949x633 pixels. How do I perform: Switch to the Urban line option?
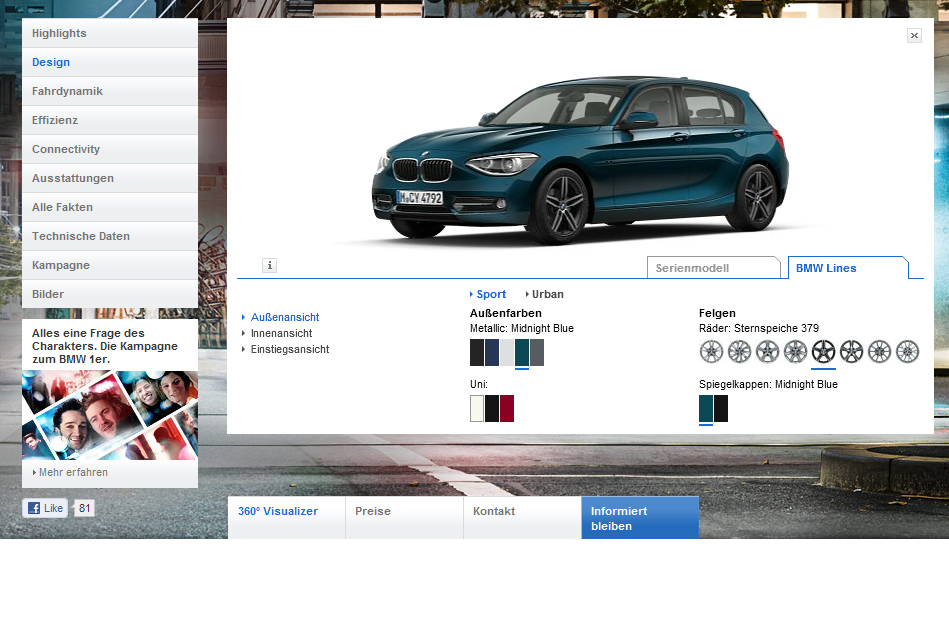[547, 294]
